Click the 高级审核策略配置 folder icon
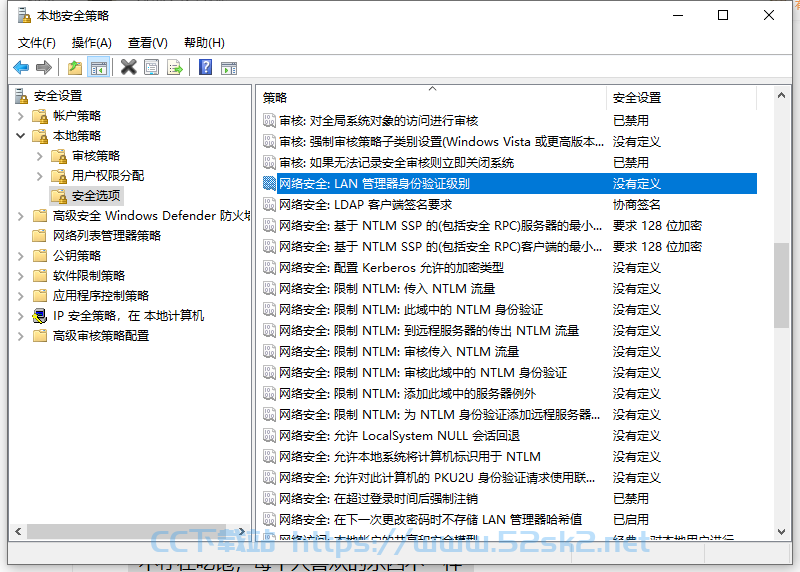The height and width of the screenshot is (572, 800). pyautogui.click(x=40, y=336)
